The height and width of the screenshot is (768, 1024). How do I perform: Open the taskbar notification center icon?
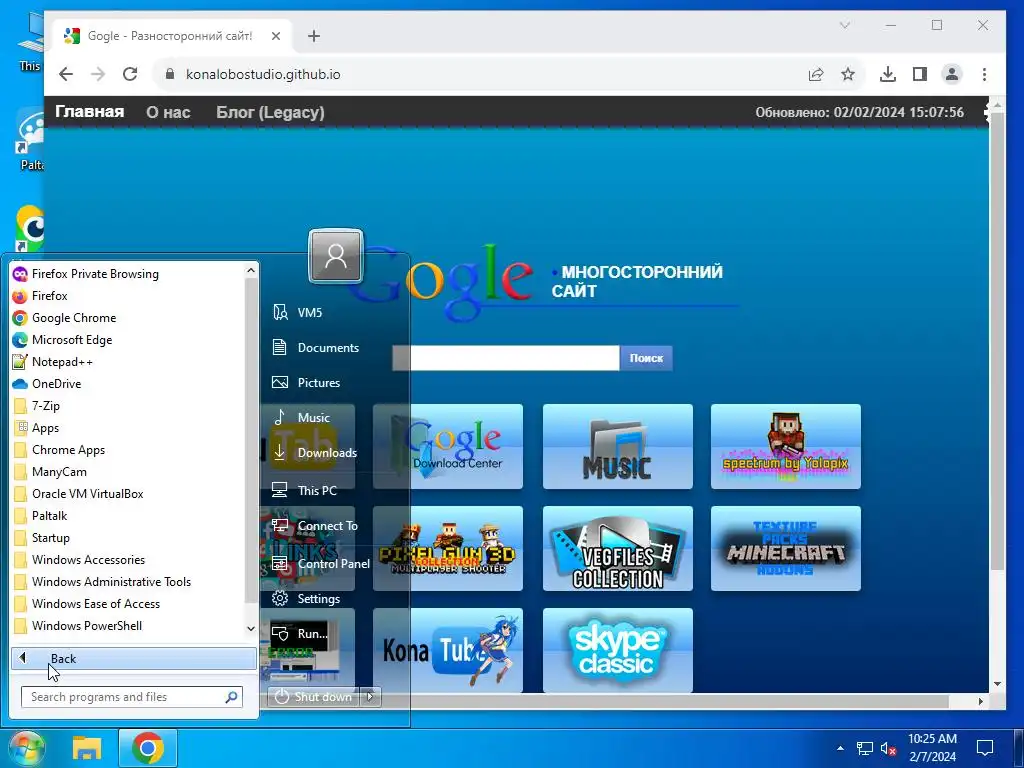985,748
